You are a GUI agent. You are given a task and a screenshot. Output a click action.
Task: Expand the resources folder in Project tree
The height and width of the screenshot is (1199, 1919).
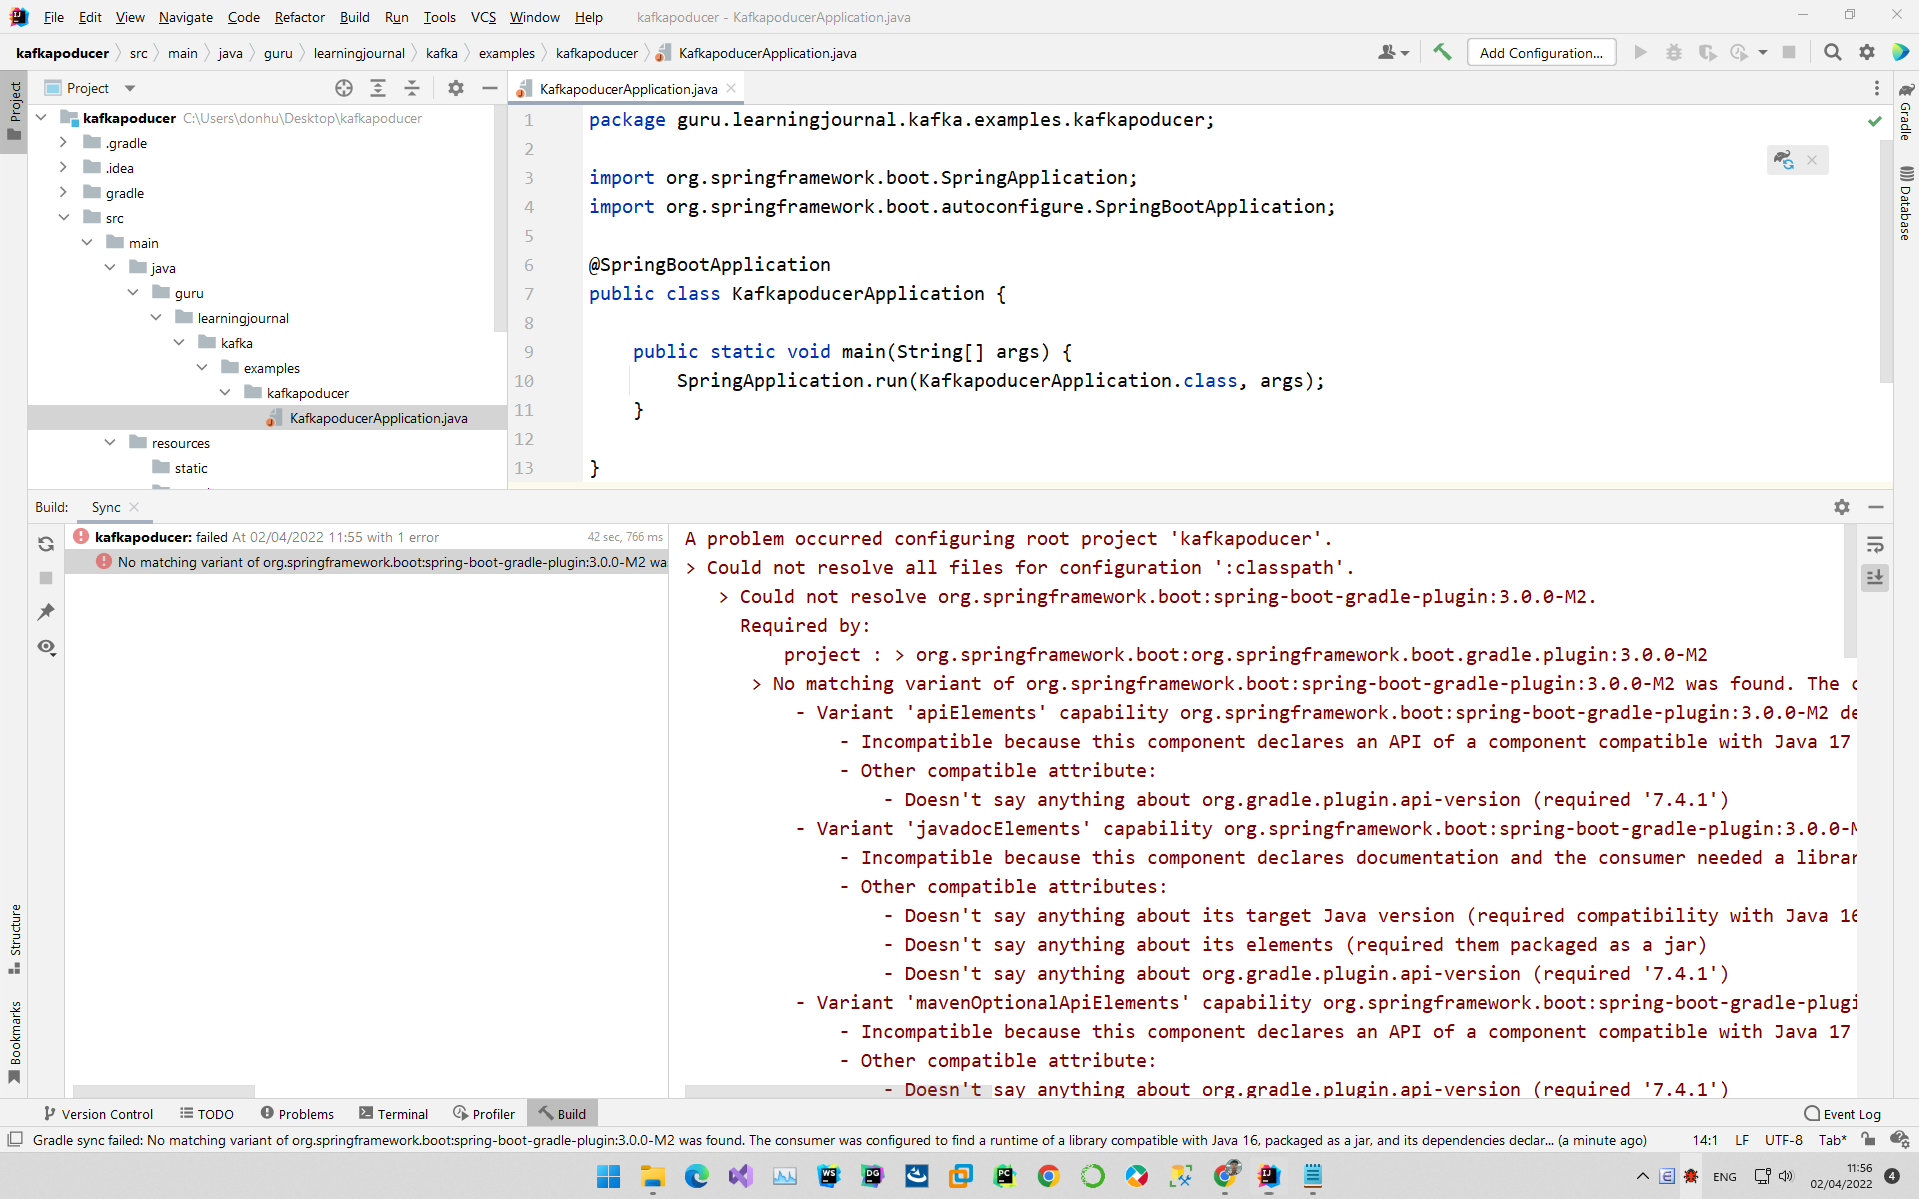pos(110,442)
